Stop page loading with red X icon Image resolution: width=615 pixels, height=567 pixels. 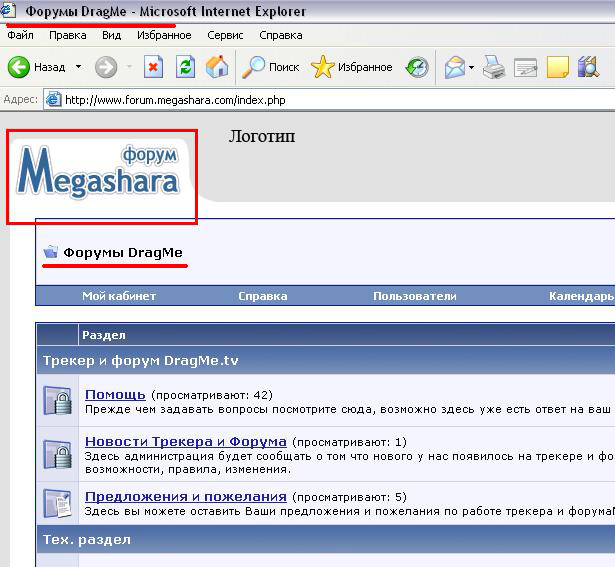pyautogui.click(x=153, y=67)
